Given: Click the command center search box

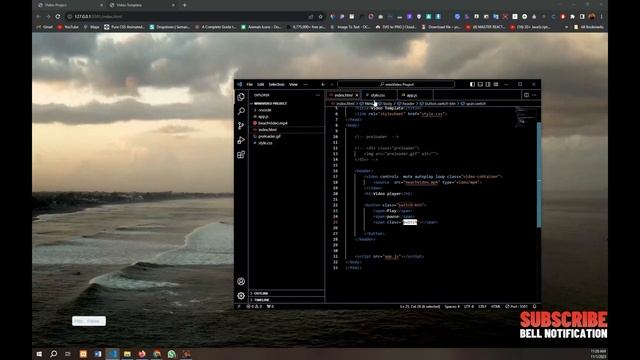Looking at the screenshot, I should pyautogui.click(x=396, y=84).
